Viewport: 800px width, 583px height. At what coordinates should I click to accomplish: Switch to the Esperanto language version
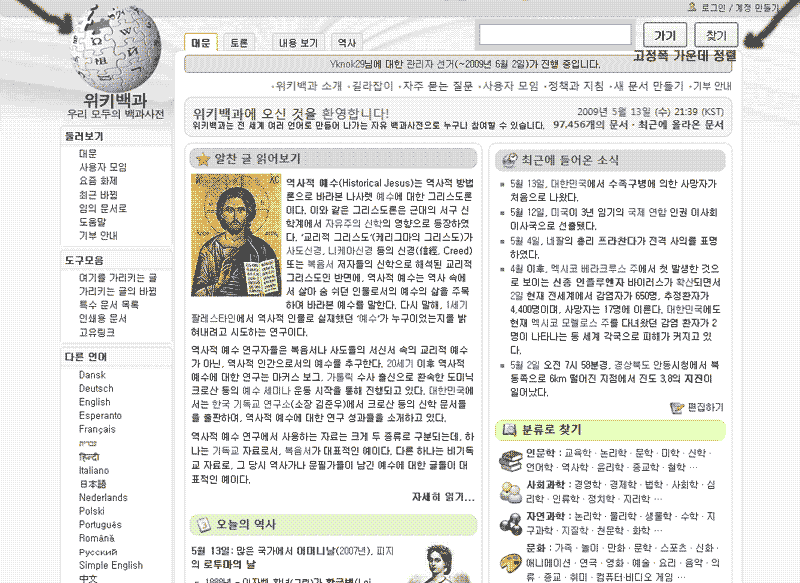(100, 416)
